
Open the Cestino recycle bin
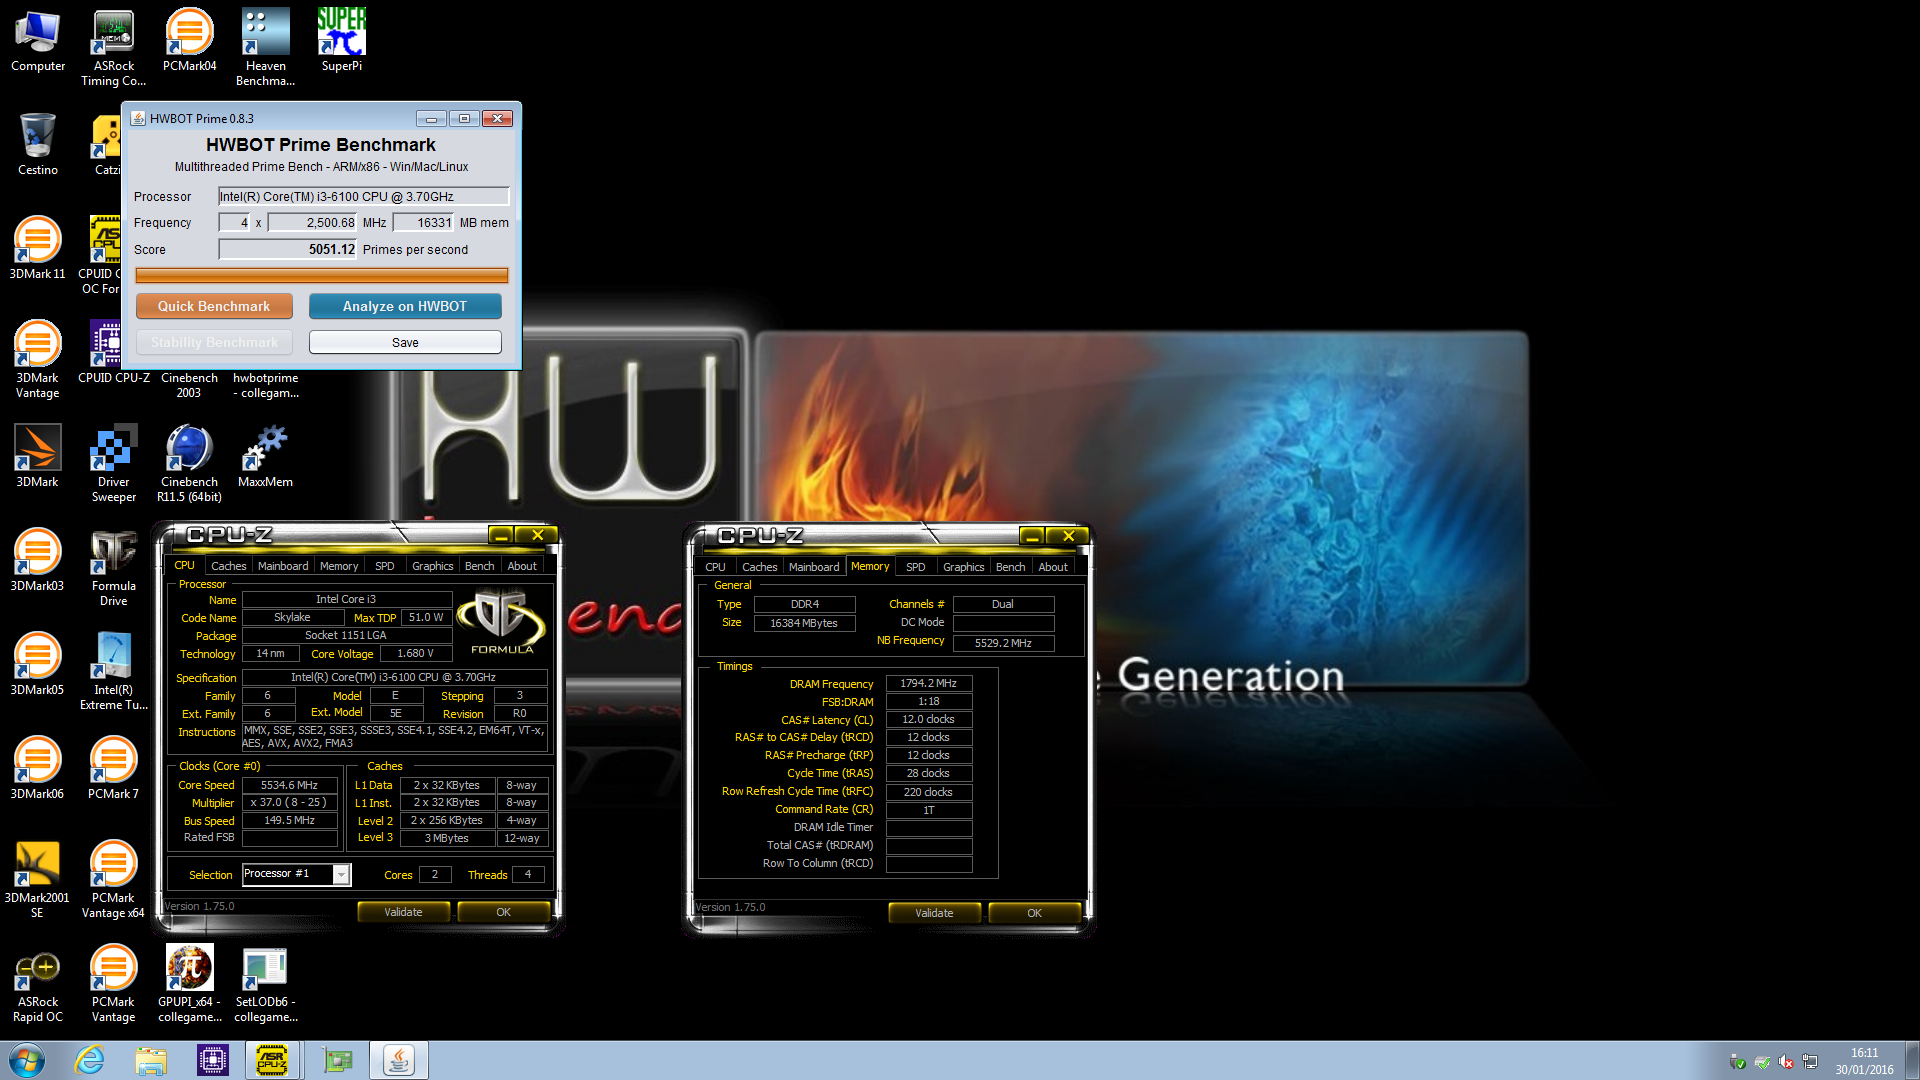coord(38,146)
